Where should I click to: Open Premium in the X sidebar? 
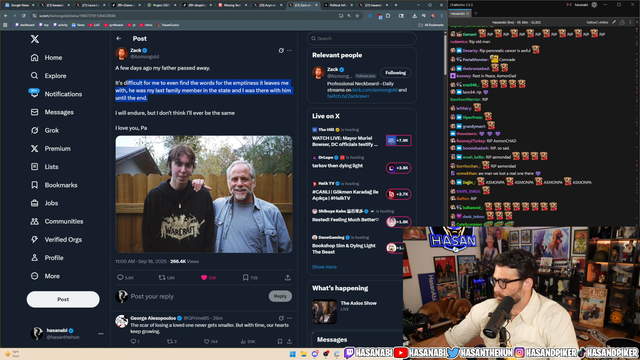(50, 149)
